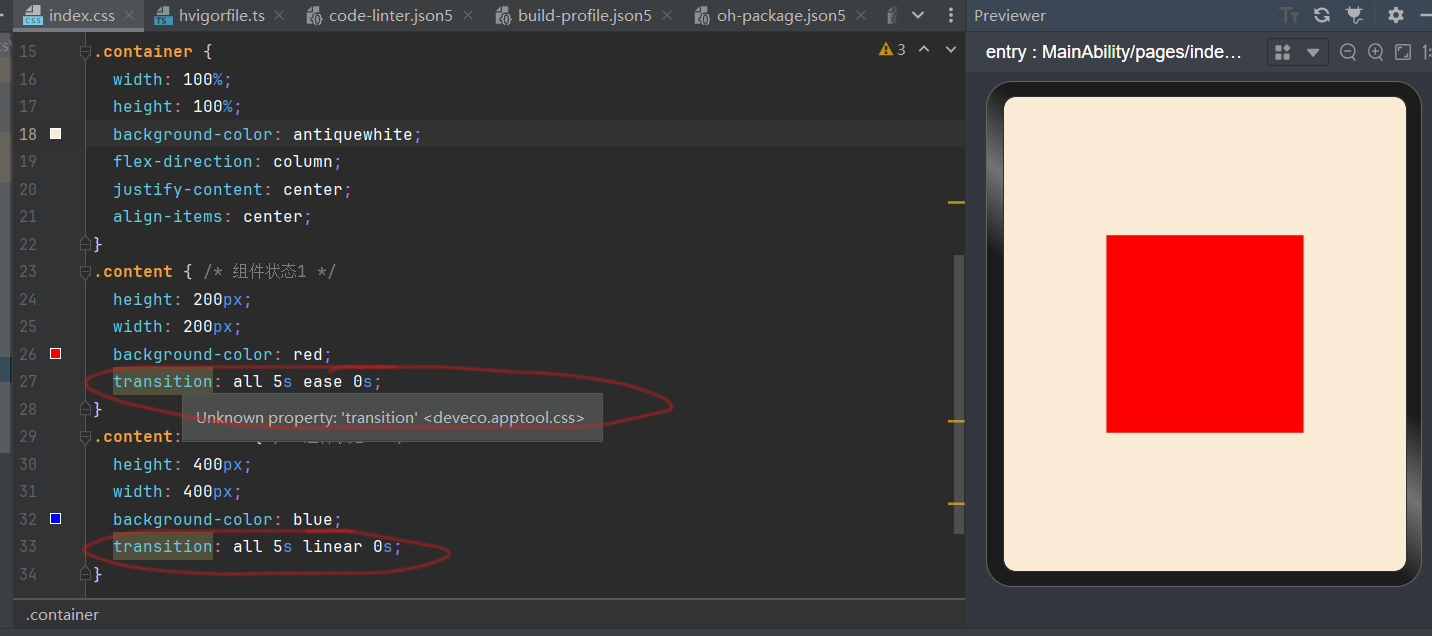Click the bottom warning stripe mark near line 32
Image resolution: width=1432 pixels, height=636 pixels.
(x=956, y=504)
